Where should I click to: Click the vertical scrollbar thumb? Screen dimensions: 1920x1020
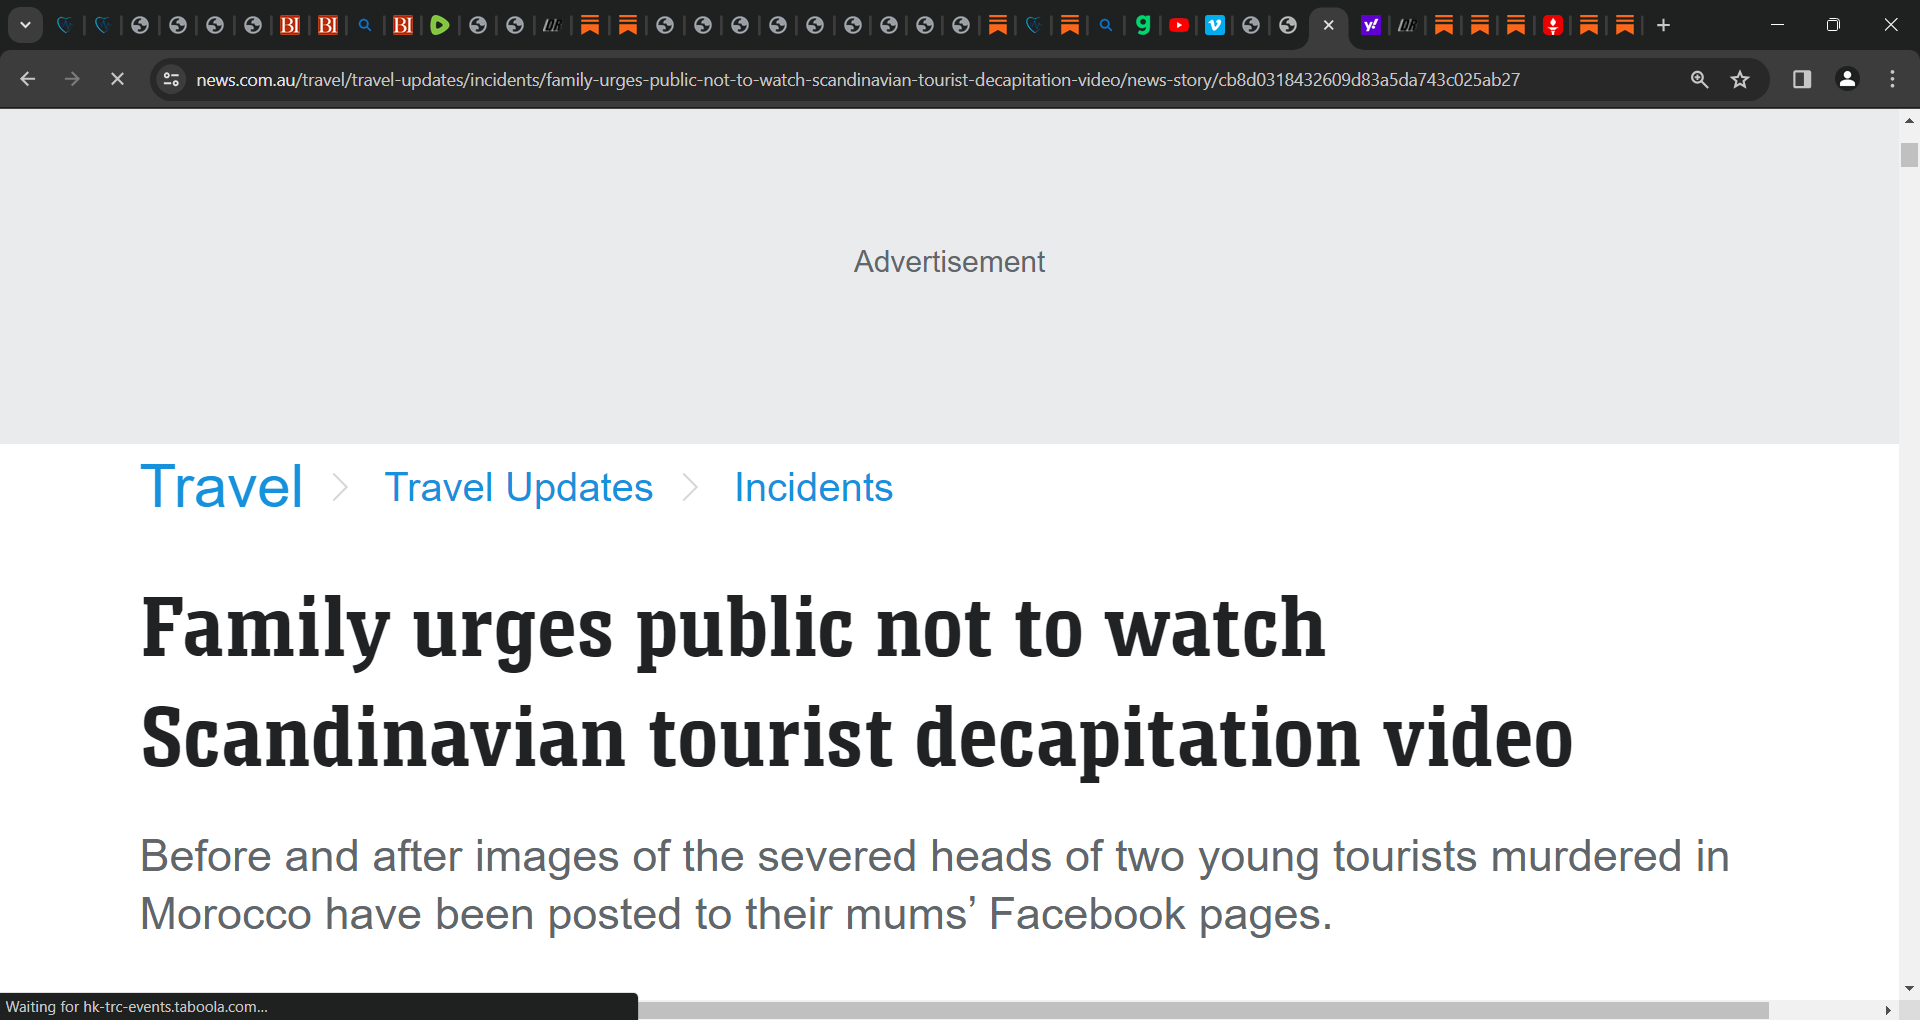1909,155
